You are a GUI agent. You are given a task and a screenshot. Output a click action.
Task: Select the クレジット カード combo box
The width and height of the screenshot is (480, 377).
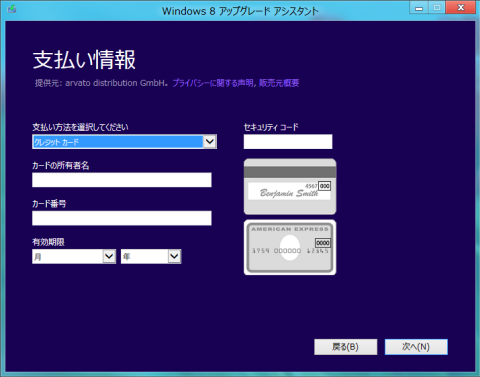(124, 141)
